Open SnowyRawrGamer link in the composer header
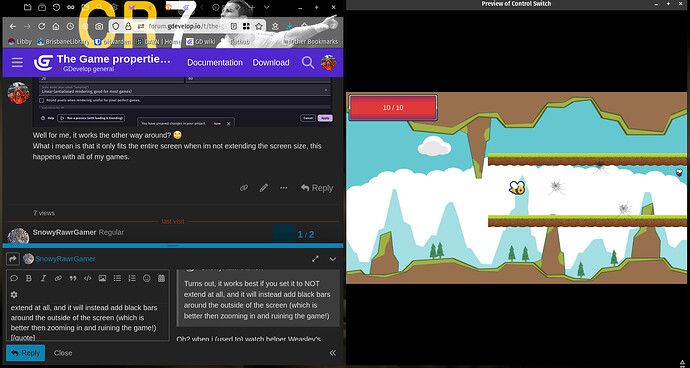 click(65, 259)
